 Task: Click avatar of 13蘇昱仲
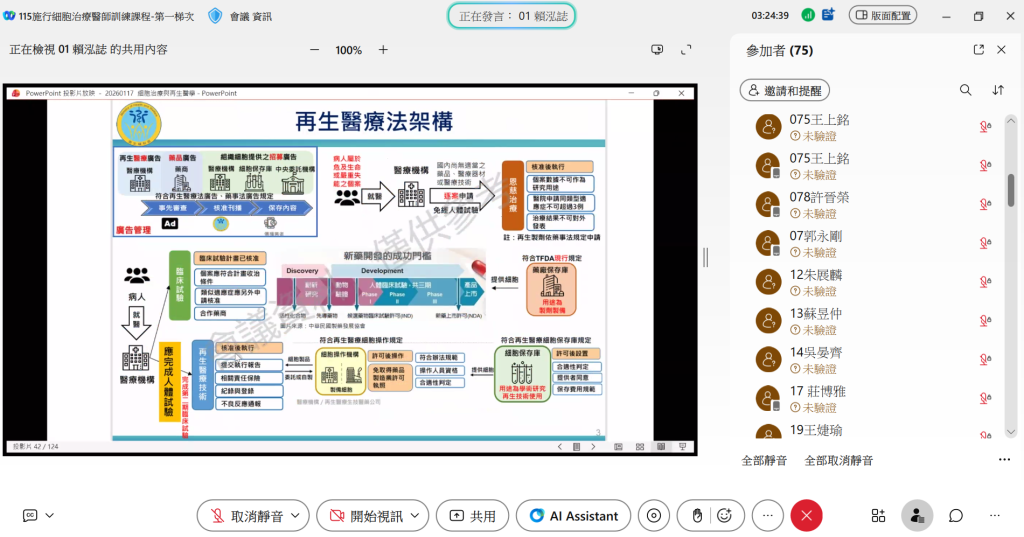tap(769, 321)
